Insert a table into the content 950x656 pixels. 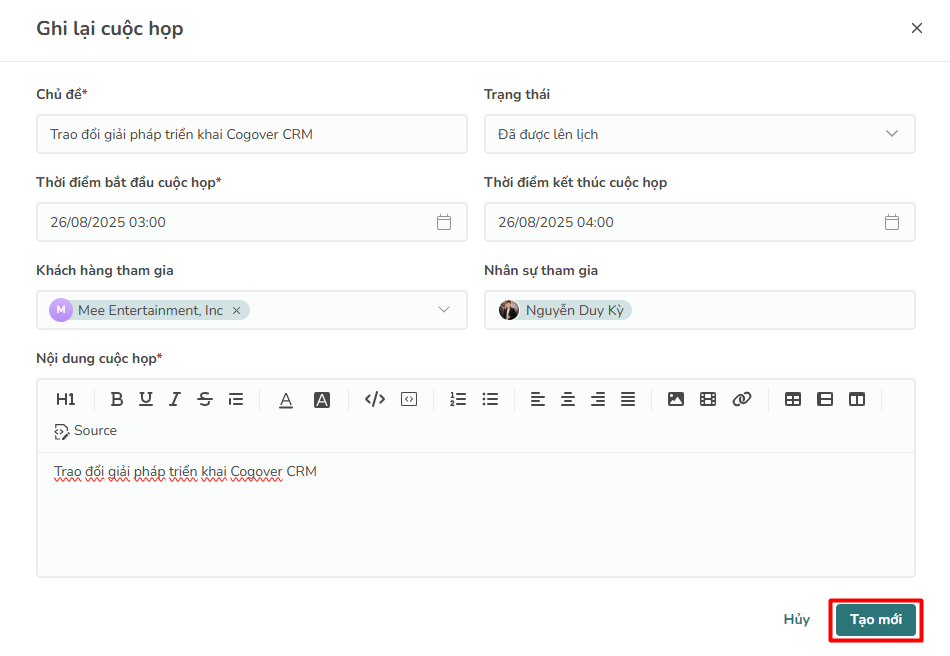793,399
